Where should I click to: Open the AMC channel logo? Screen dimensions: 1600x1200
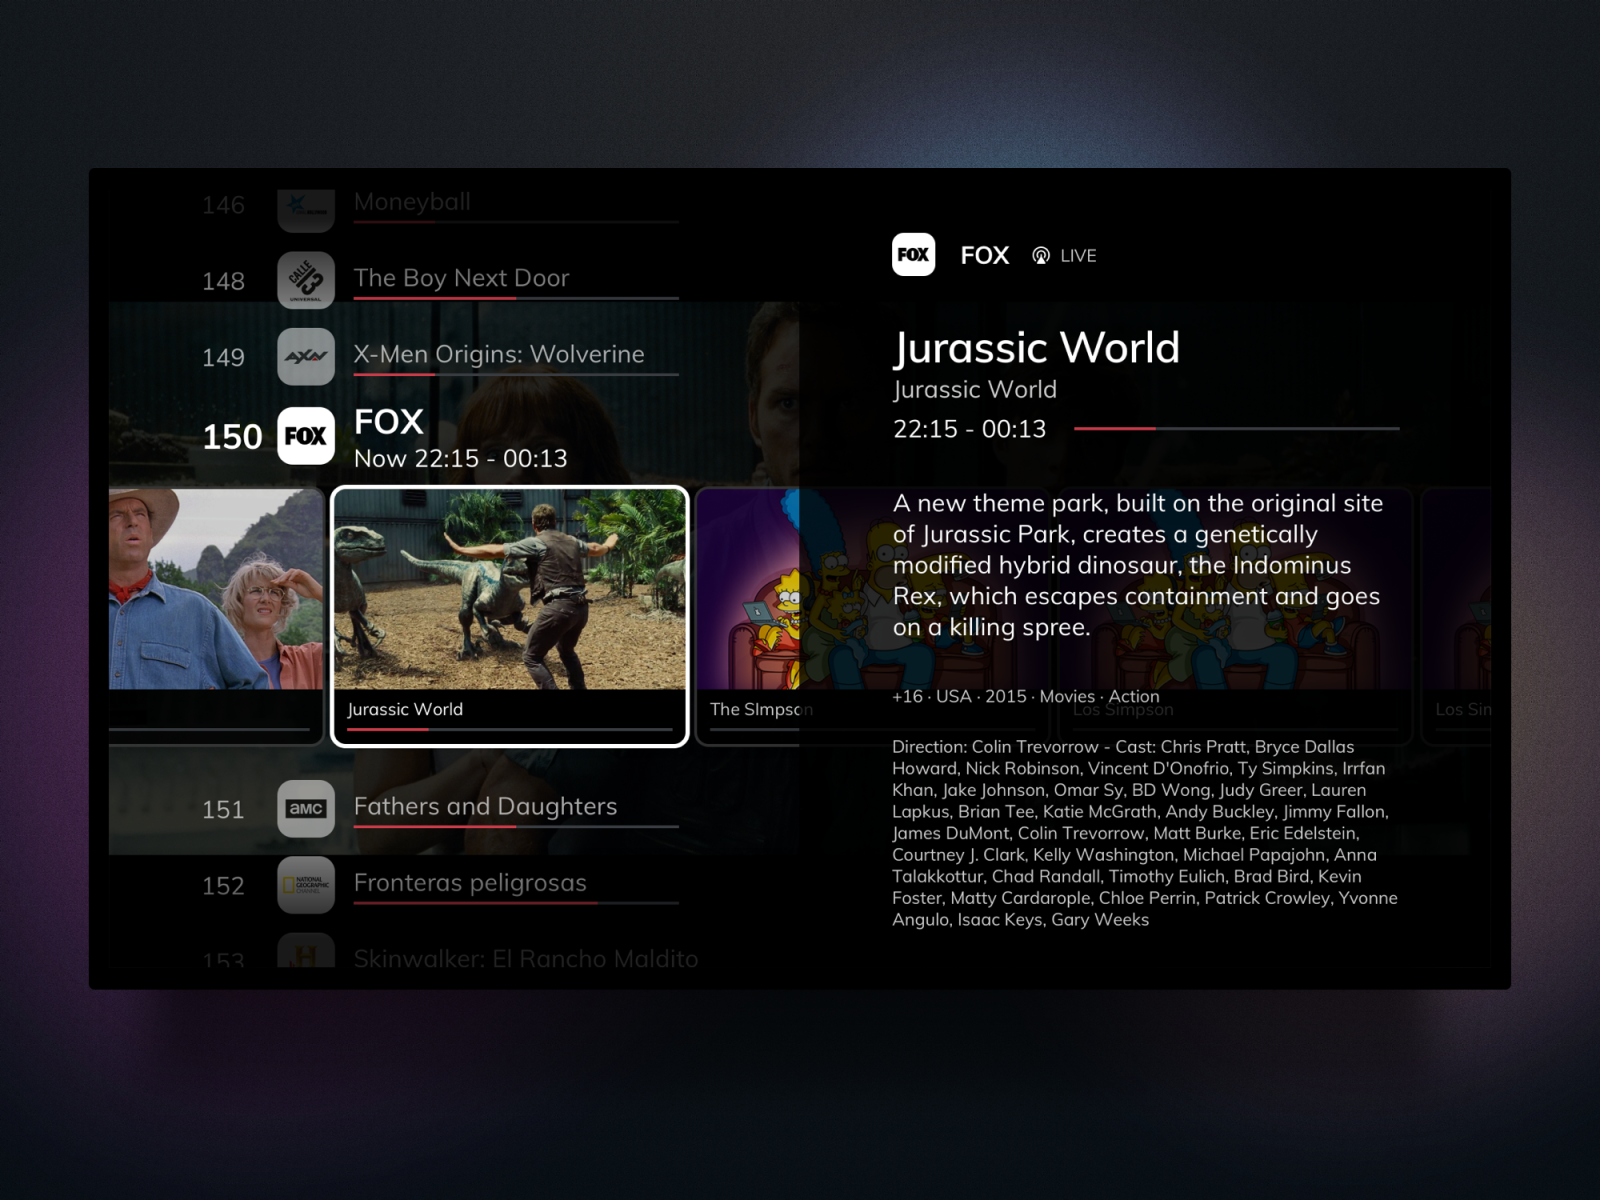tap(306, 810)
